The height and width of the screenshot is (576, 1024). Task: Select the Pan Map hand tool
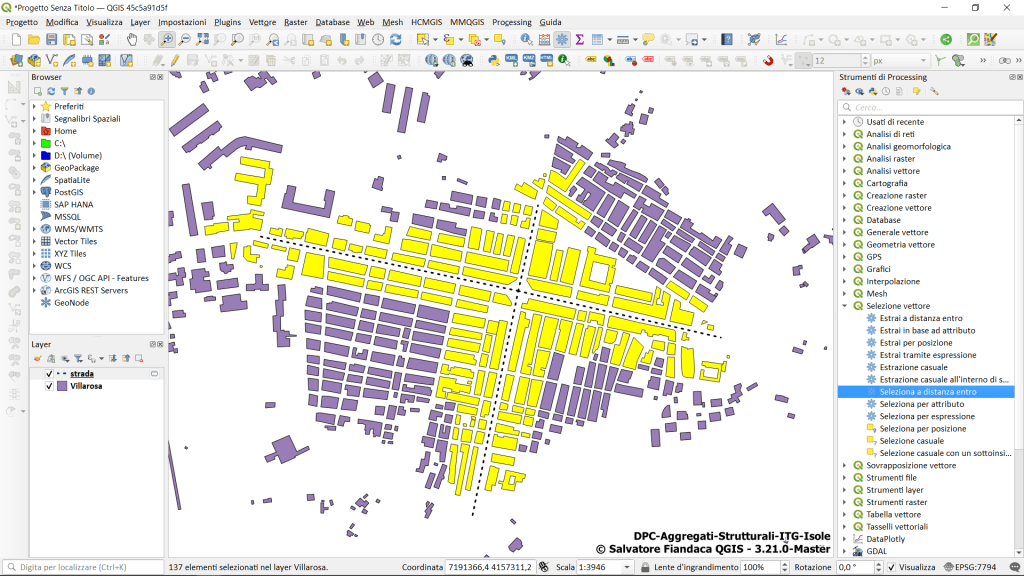132,39
